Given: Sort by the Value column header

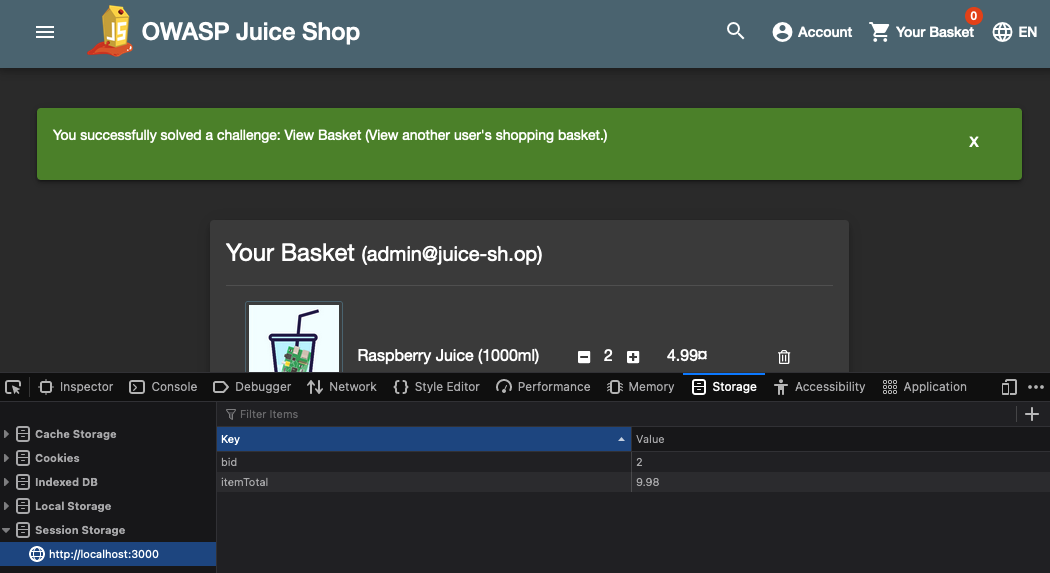Looking at the screenshot, I should 840,439.
